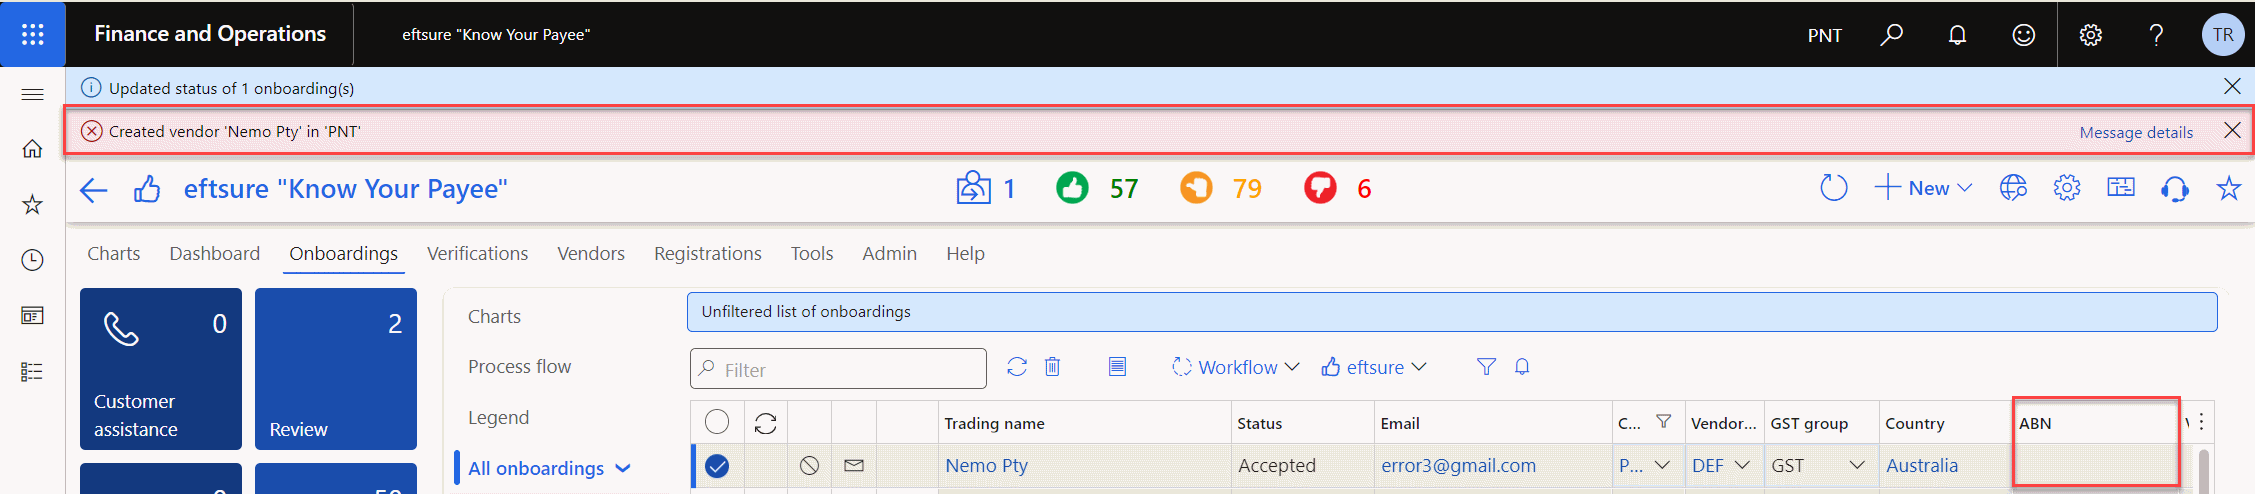Open the settings gear in top bar
2255x494 pixels.
(x=2090, y=35)
